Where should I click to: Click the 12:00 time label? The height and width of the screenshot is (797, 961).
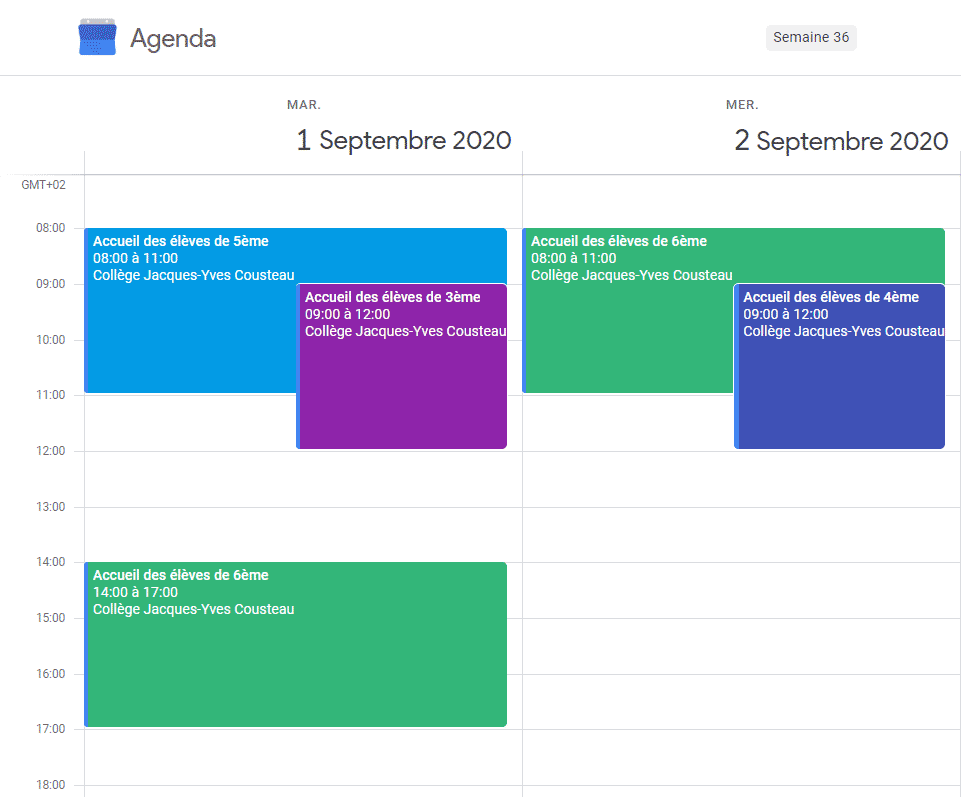(x=50, y=451)
